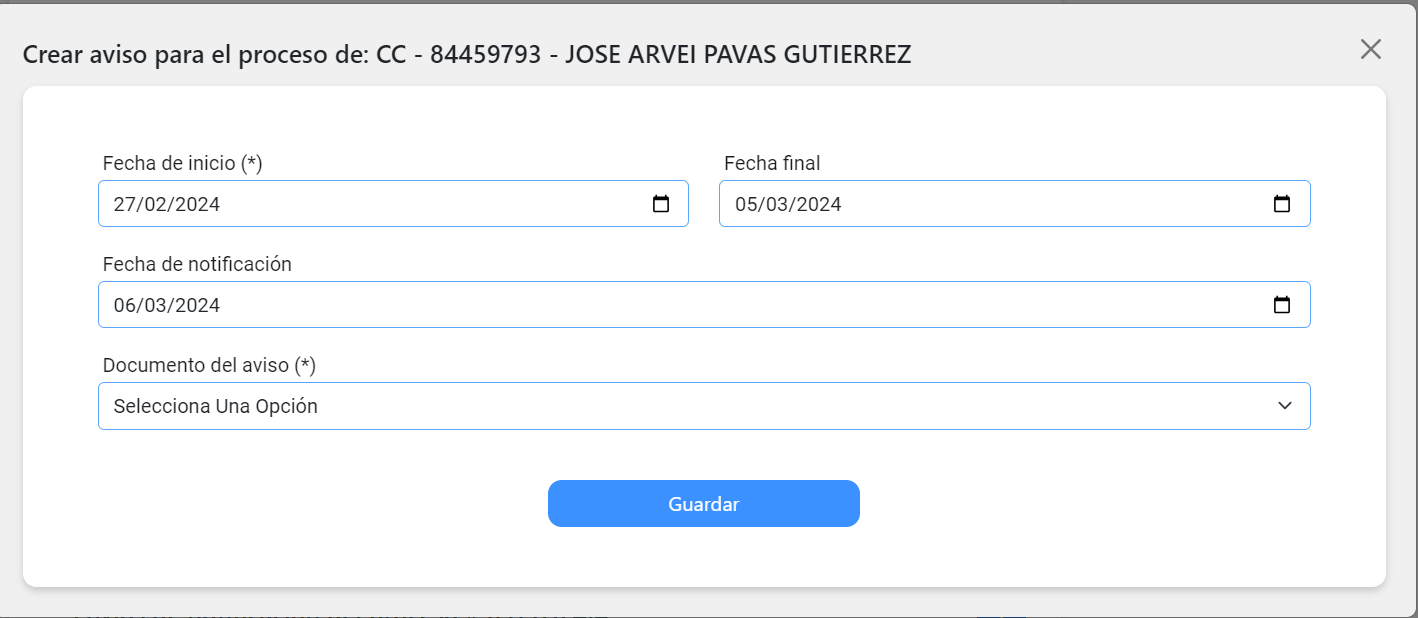Viewport: 1418px width, 618px height.
Task: Click the Documento del aviso (*) label
Action: [x=209, y=366]
